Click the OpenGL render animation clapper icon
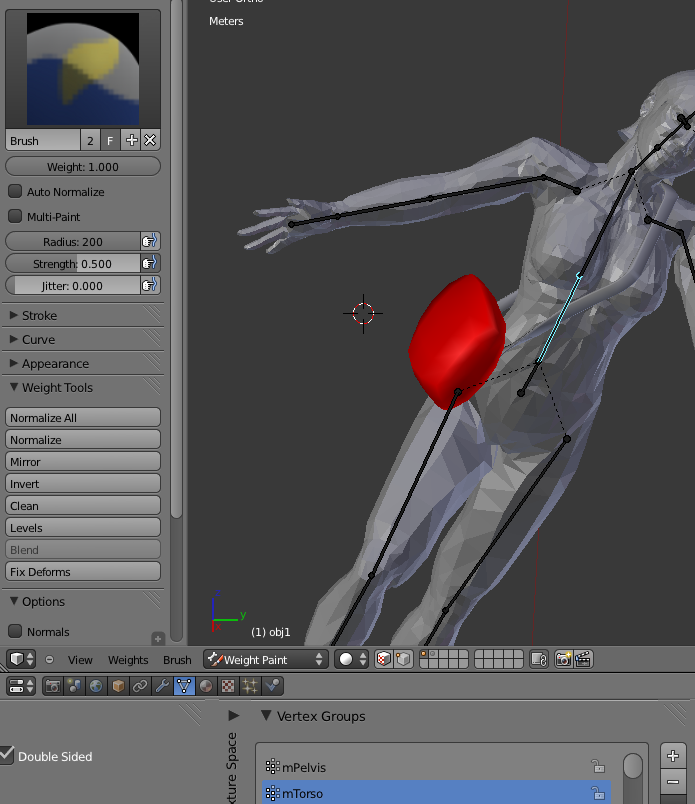Screen dimensions: 695x804 click(583, 659)
